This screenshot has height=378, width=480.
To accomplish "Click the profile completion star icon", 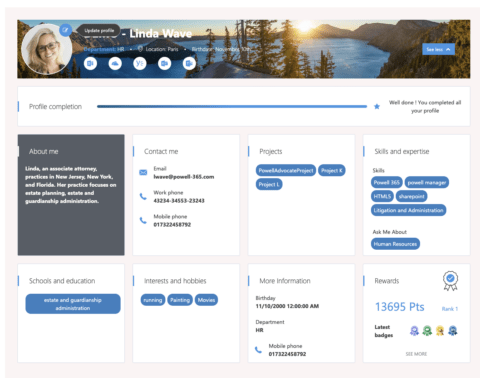I will [x=377, y=107].
